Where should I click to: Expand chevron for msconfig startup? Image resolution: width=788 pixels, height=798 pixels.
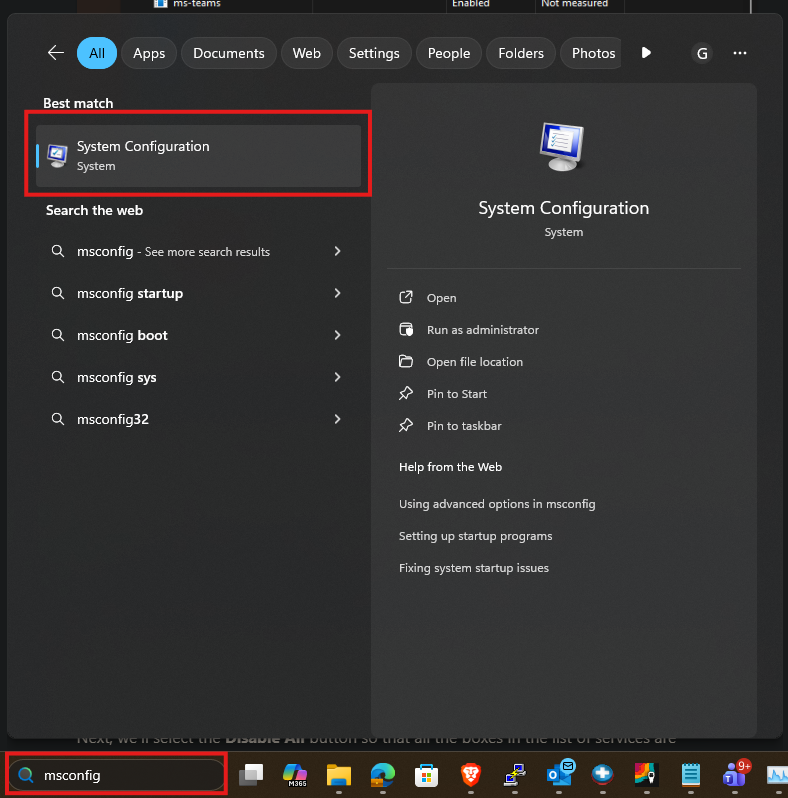point(337,293)
